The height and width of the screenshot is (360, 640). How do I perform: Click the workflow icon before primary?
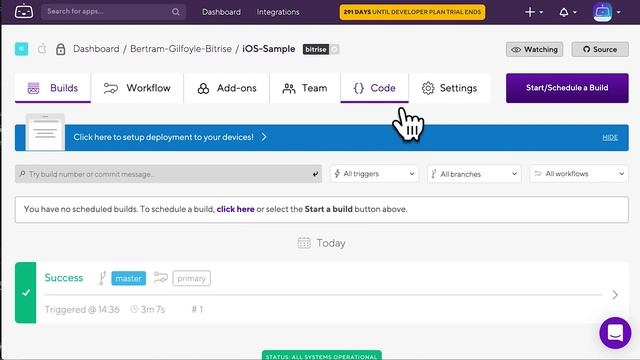pyautogui.click(x=160, y=278)
